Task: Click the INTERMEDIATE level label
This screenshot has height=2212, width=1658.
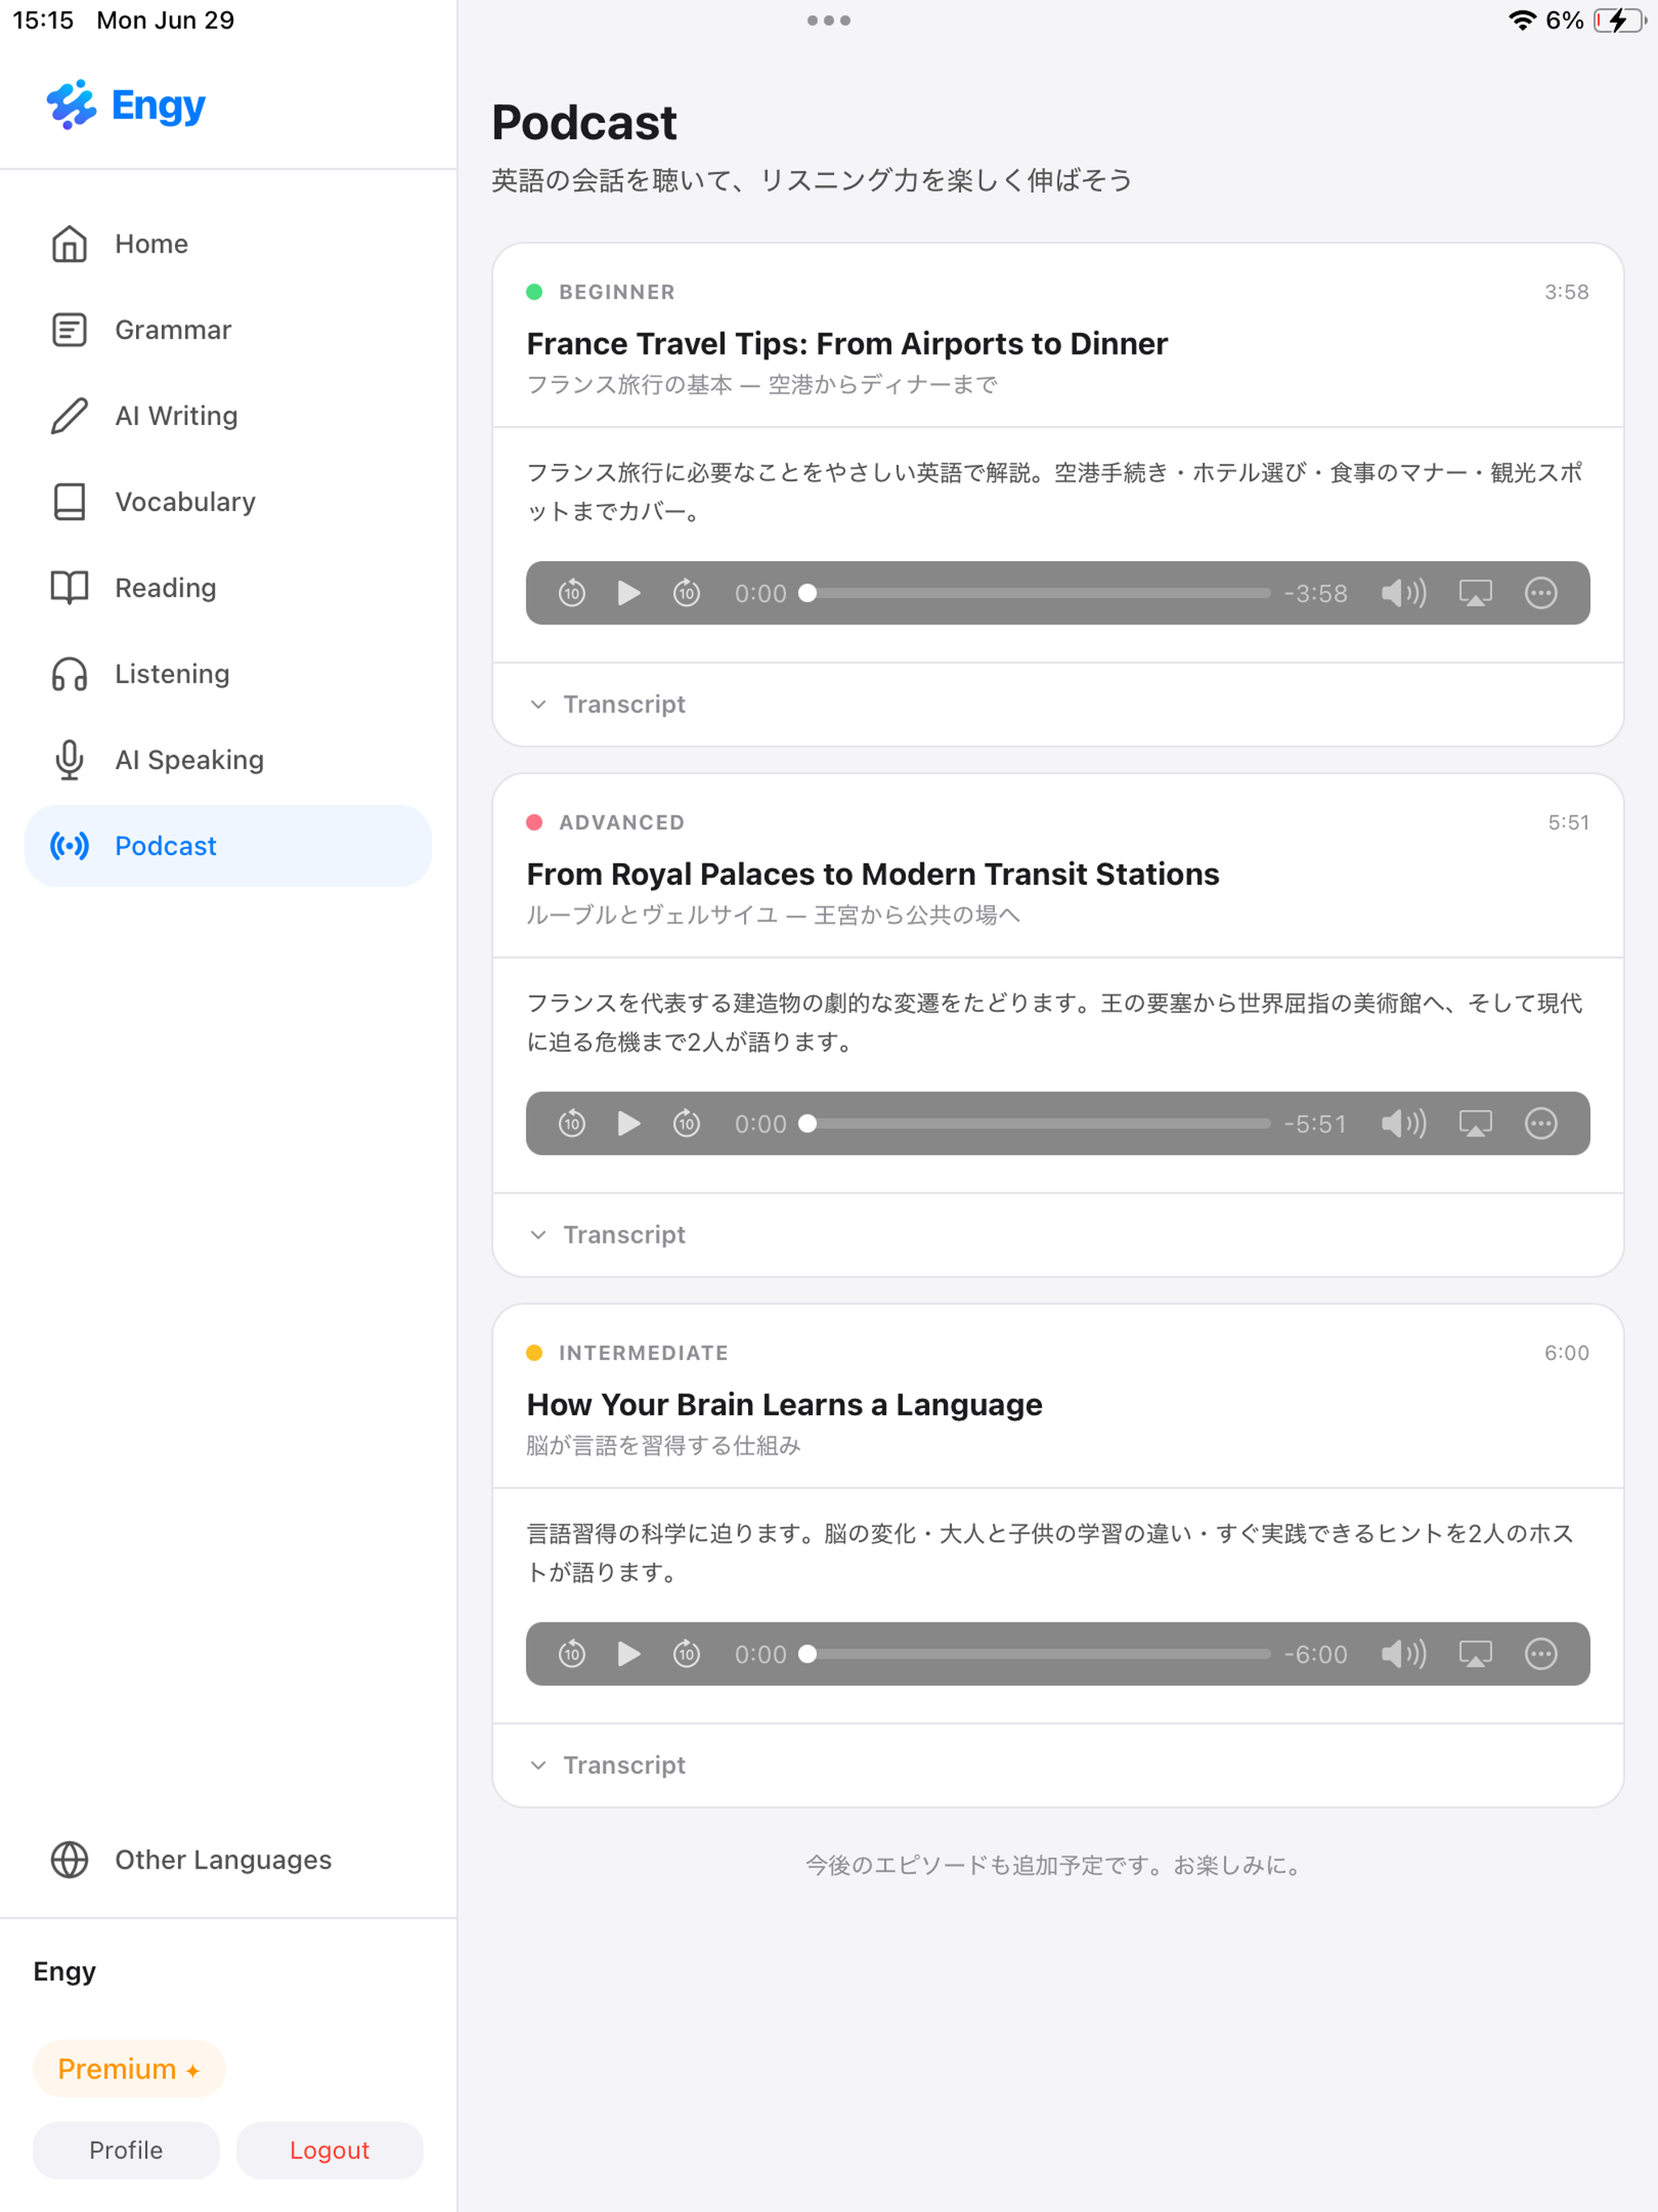Action: (643, 1353)
